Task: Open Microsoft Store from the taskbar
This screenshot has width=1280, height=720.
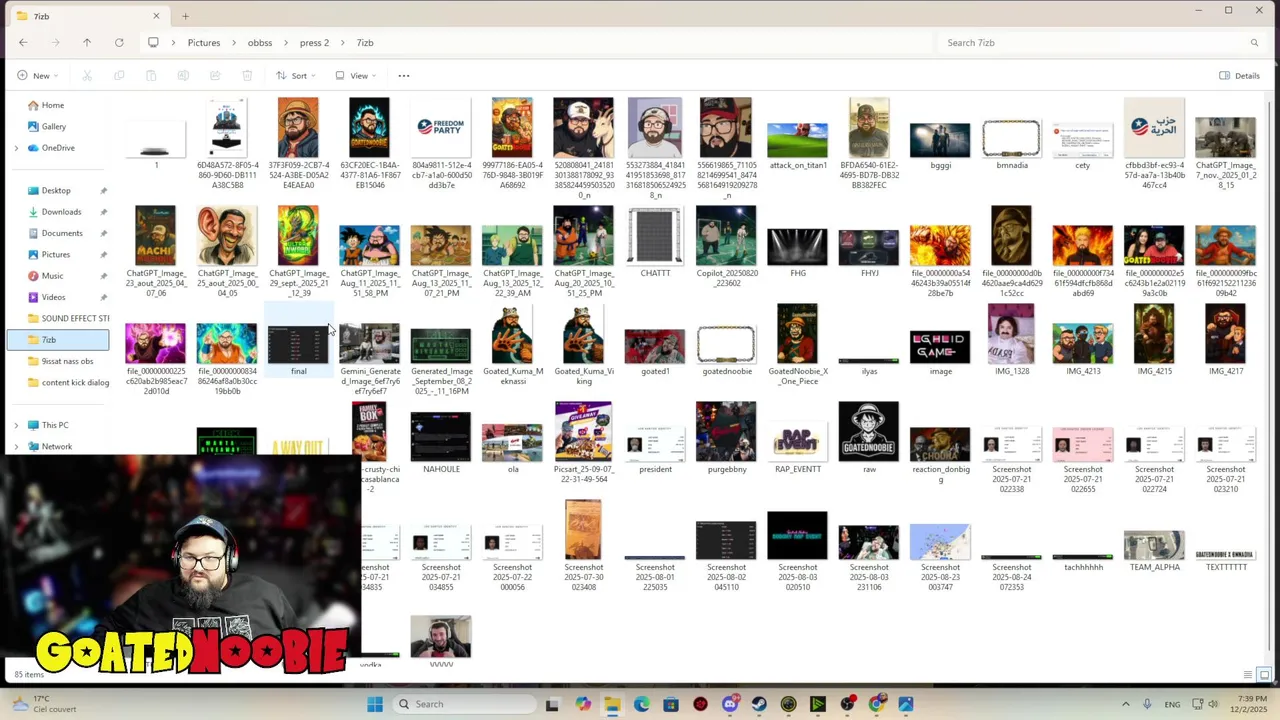Action: tap(671, 704)
